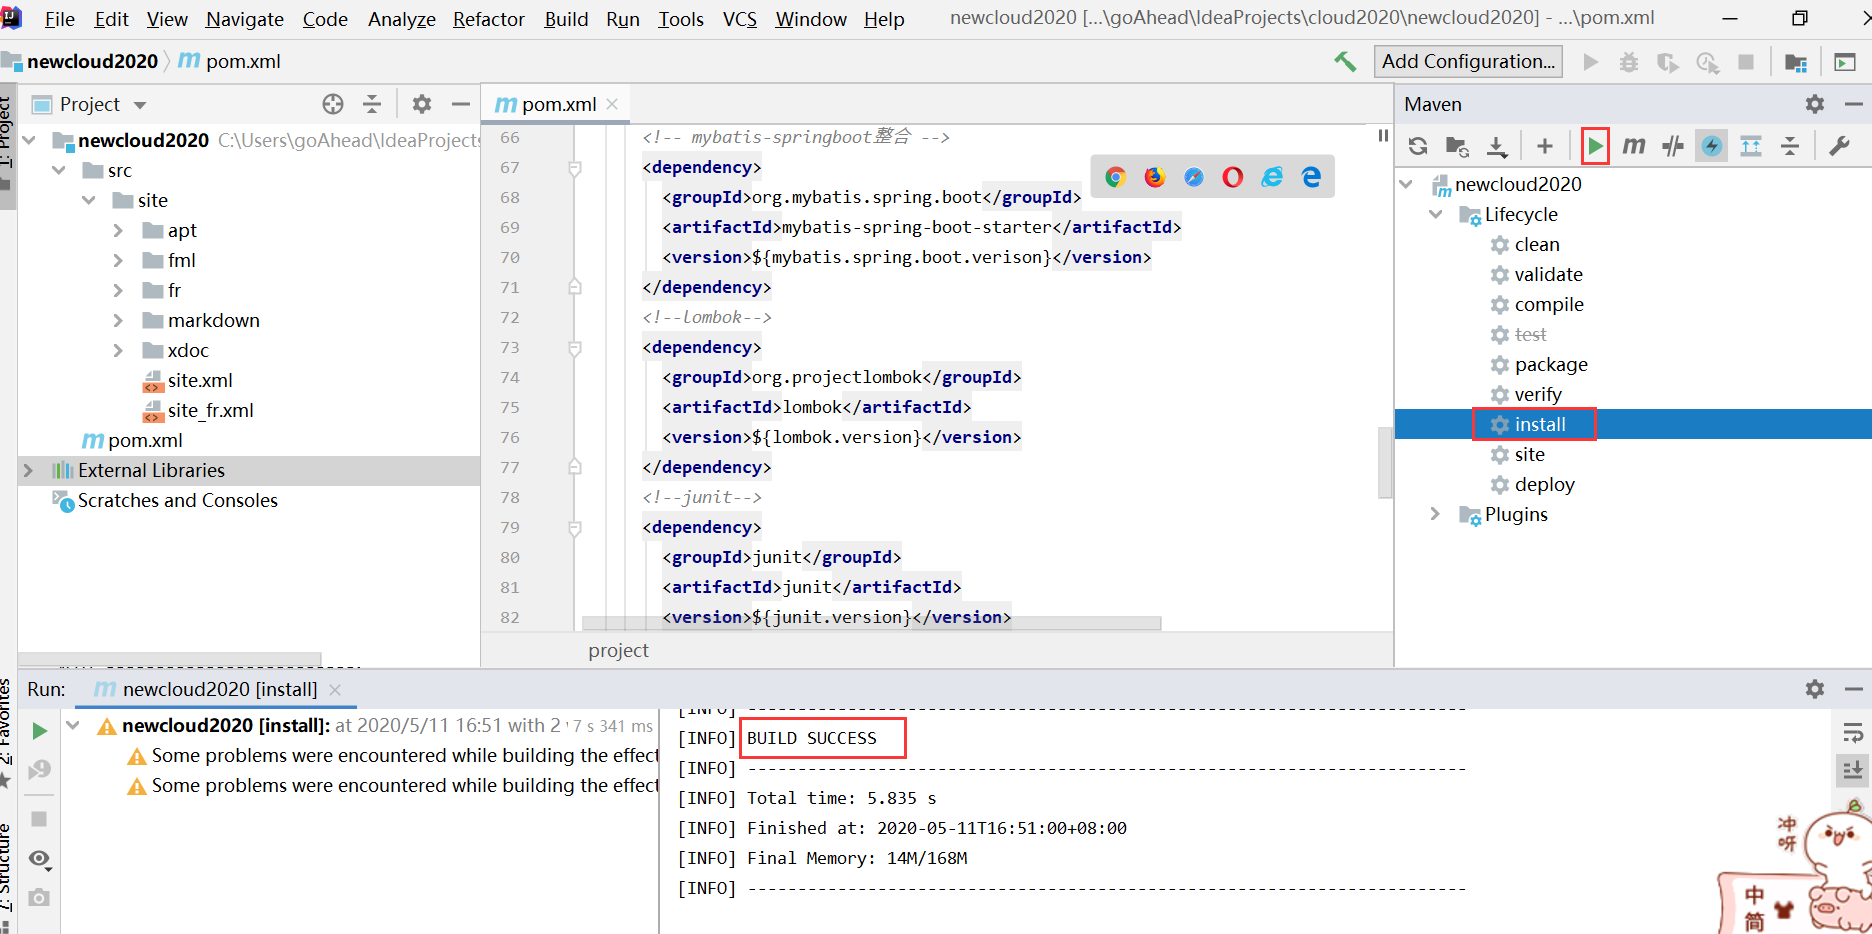Collapse the site folder

click(x=90, y=200)
